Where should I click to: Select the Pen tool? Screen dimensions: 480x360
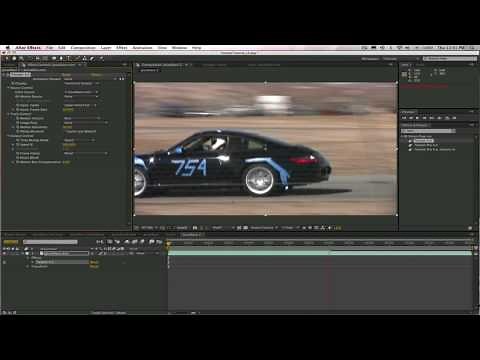click(x=61, y=58)
